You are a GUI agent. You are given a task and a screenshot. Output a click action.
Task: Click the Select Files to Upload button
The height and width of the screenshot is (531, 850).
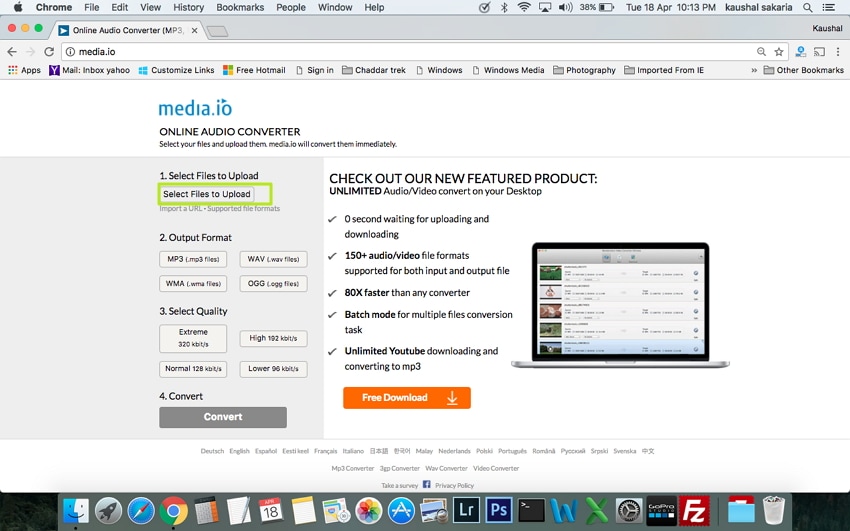click(x=207, y=194)
